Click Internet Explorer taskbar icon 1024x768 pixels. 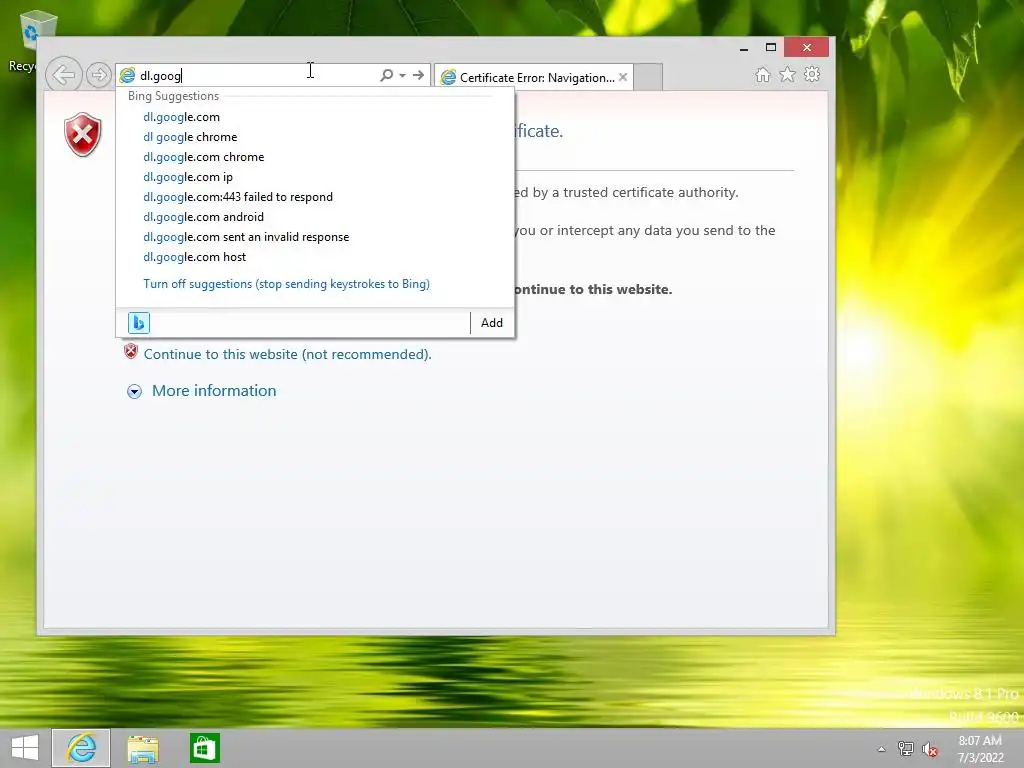(81, 748)
